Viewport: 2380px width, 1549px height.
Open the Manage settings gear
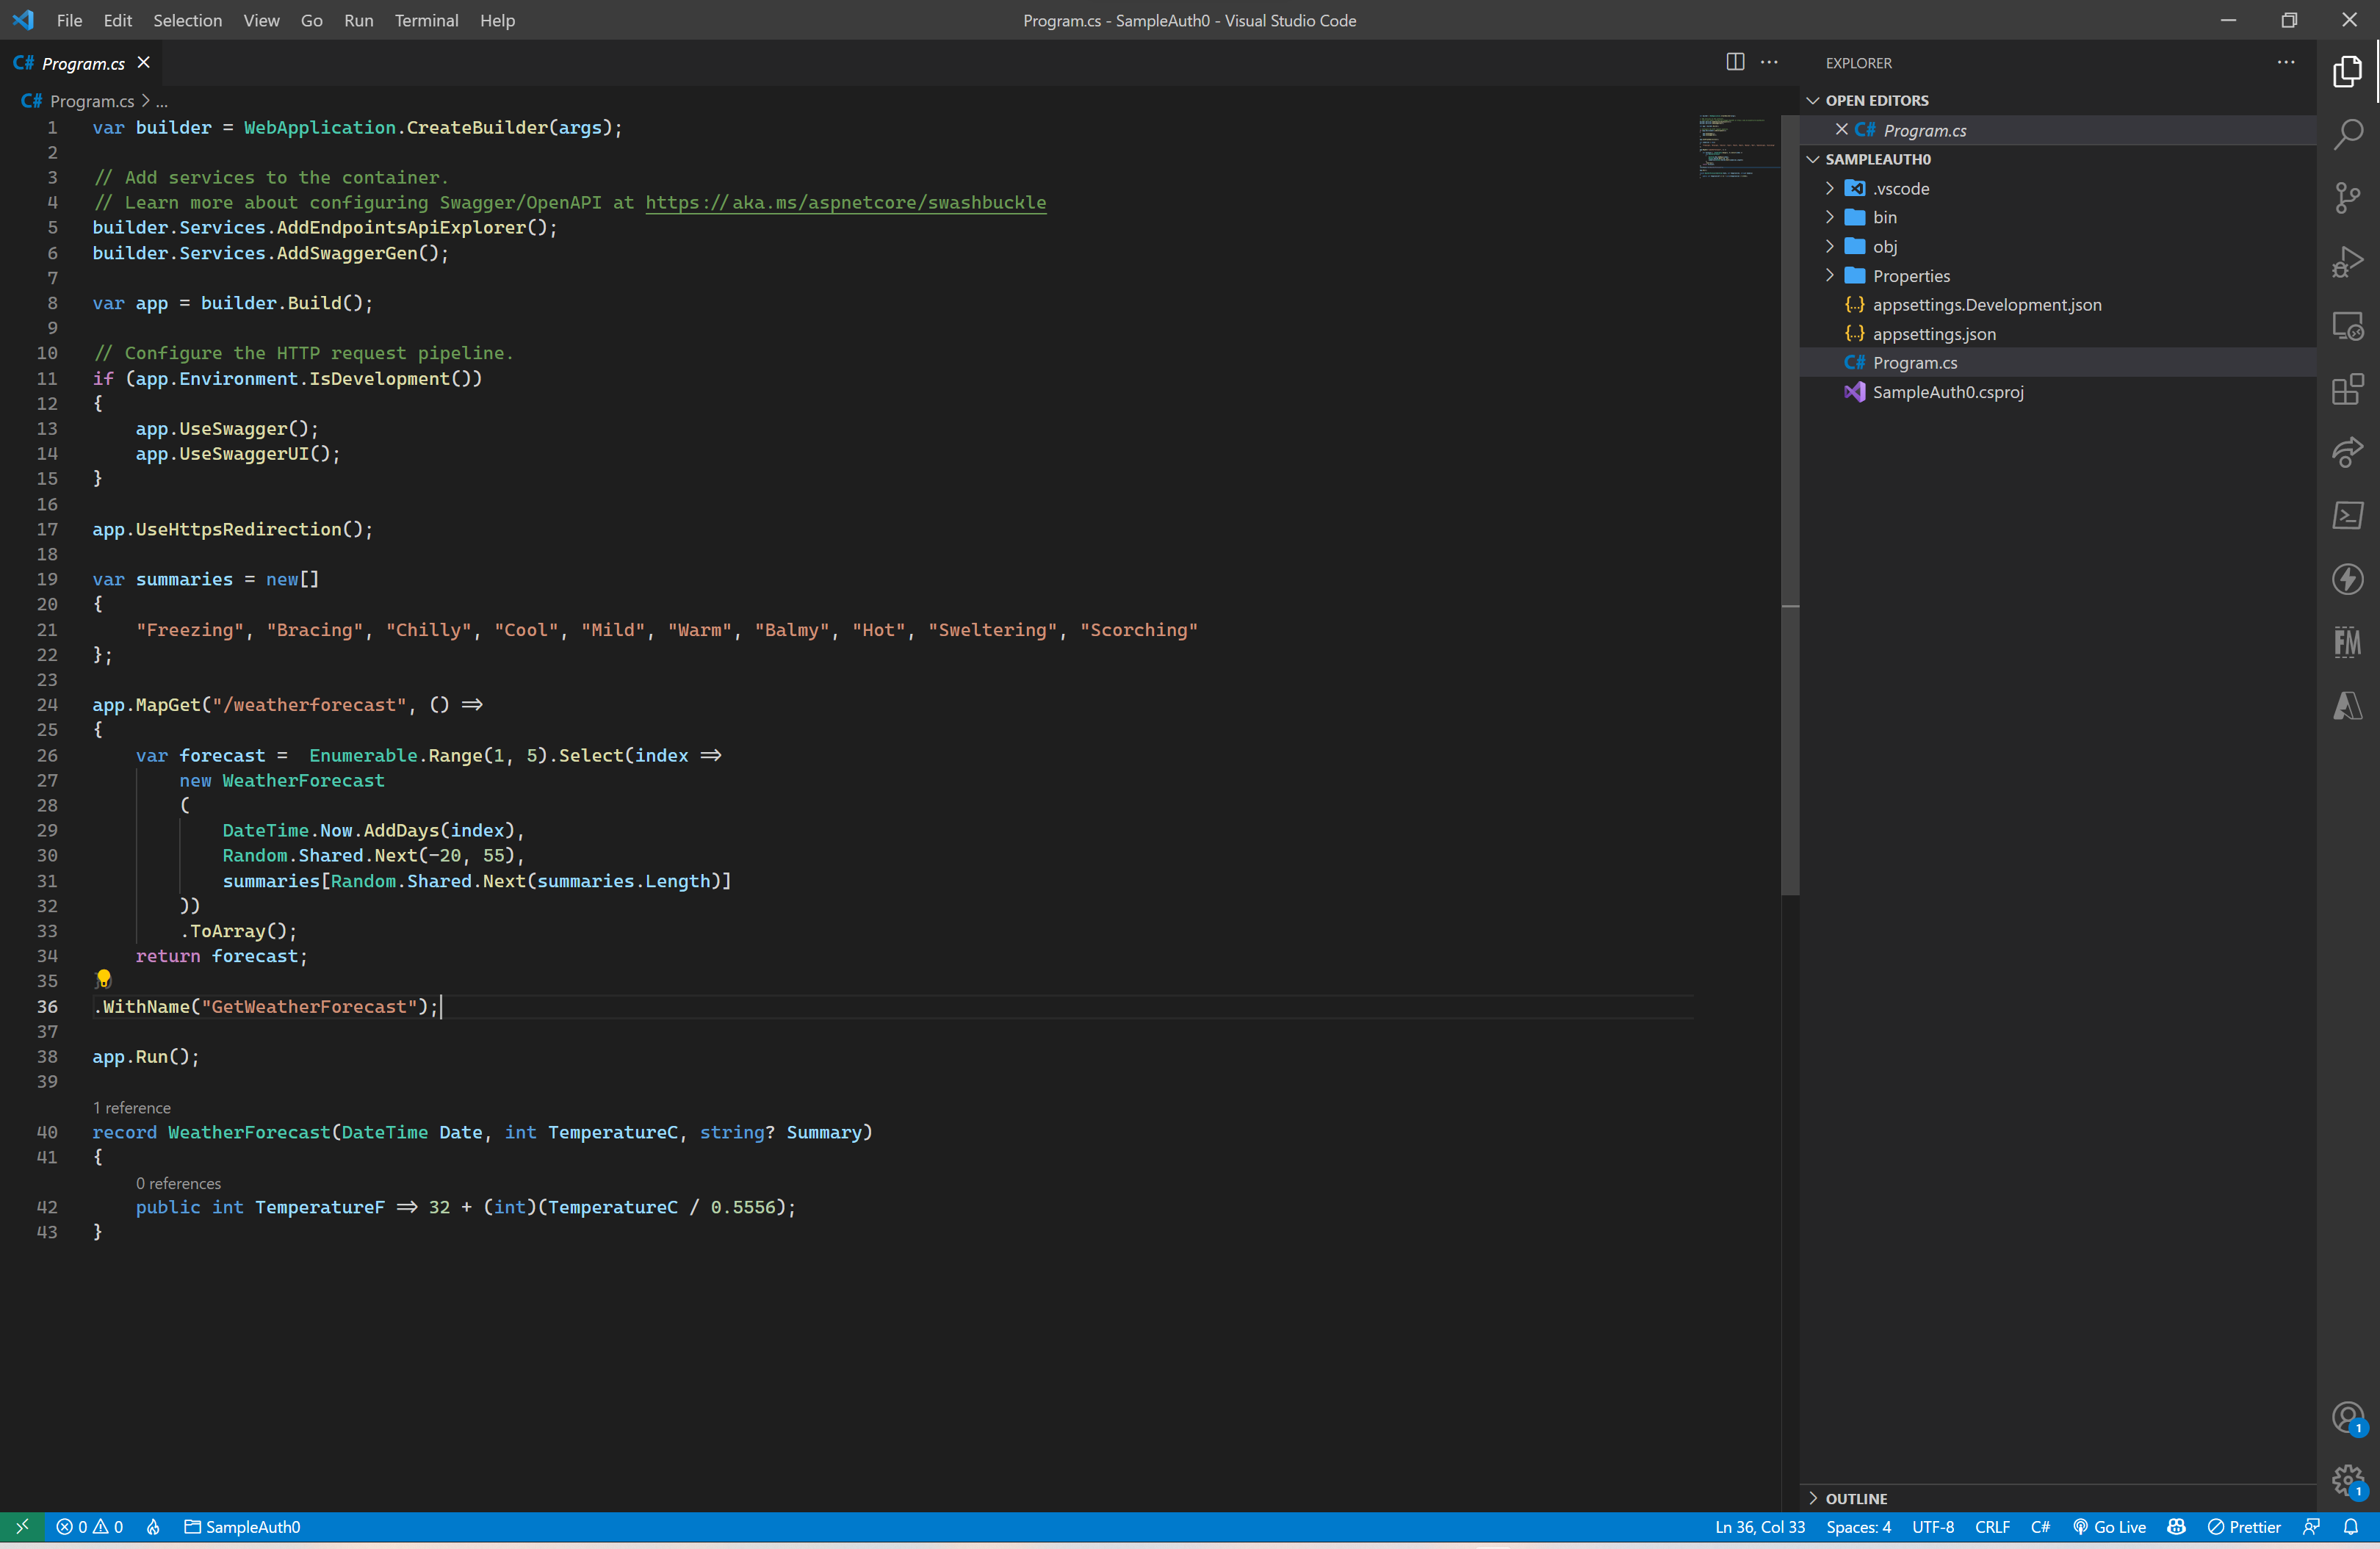2347,1480
